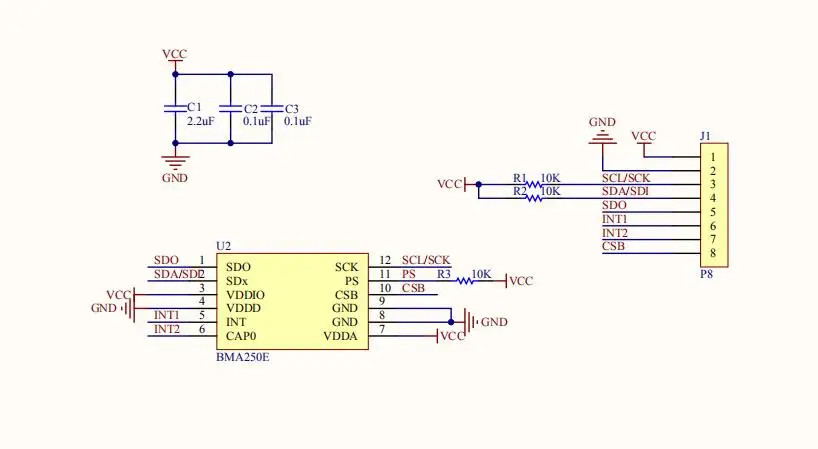
Task: Select the 10K value next to R1
Action: [x=550, y=178]
